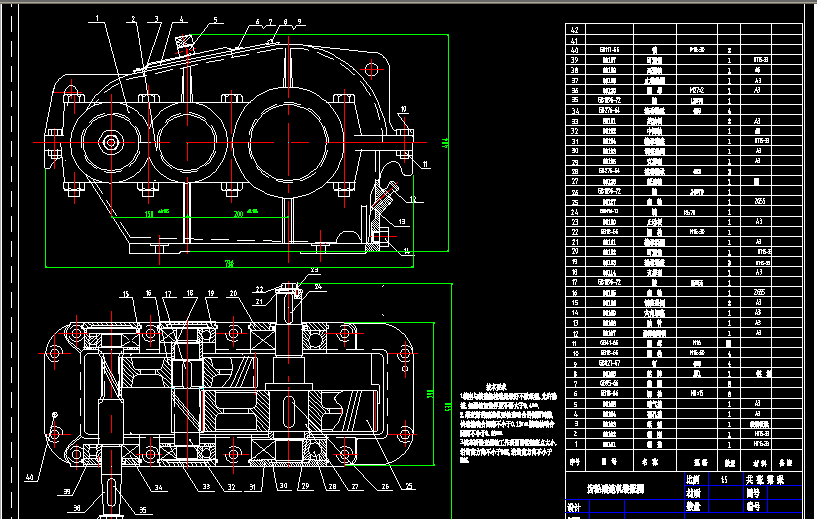The height and width of the screenshot is (519, 817).
Task: Click callout number 28 below the plan view
Action: coord(332,486)
